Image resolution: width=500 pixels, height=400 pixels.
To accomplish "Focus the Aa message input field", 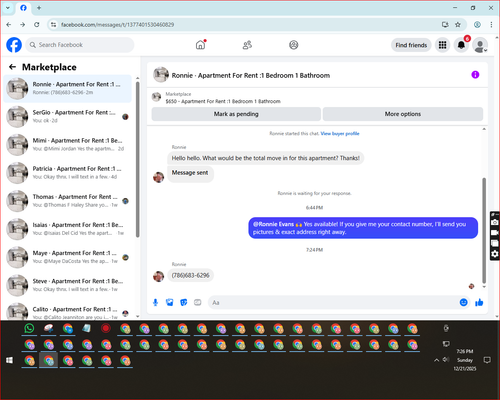I will [333, 302].
